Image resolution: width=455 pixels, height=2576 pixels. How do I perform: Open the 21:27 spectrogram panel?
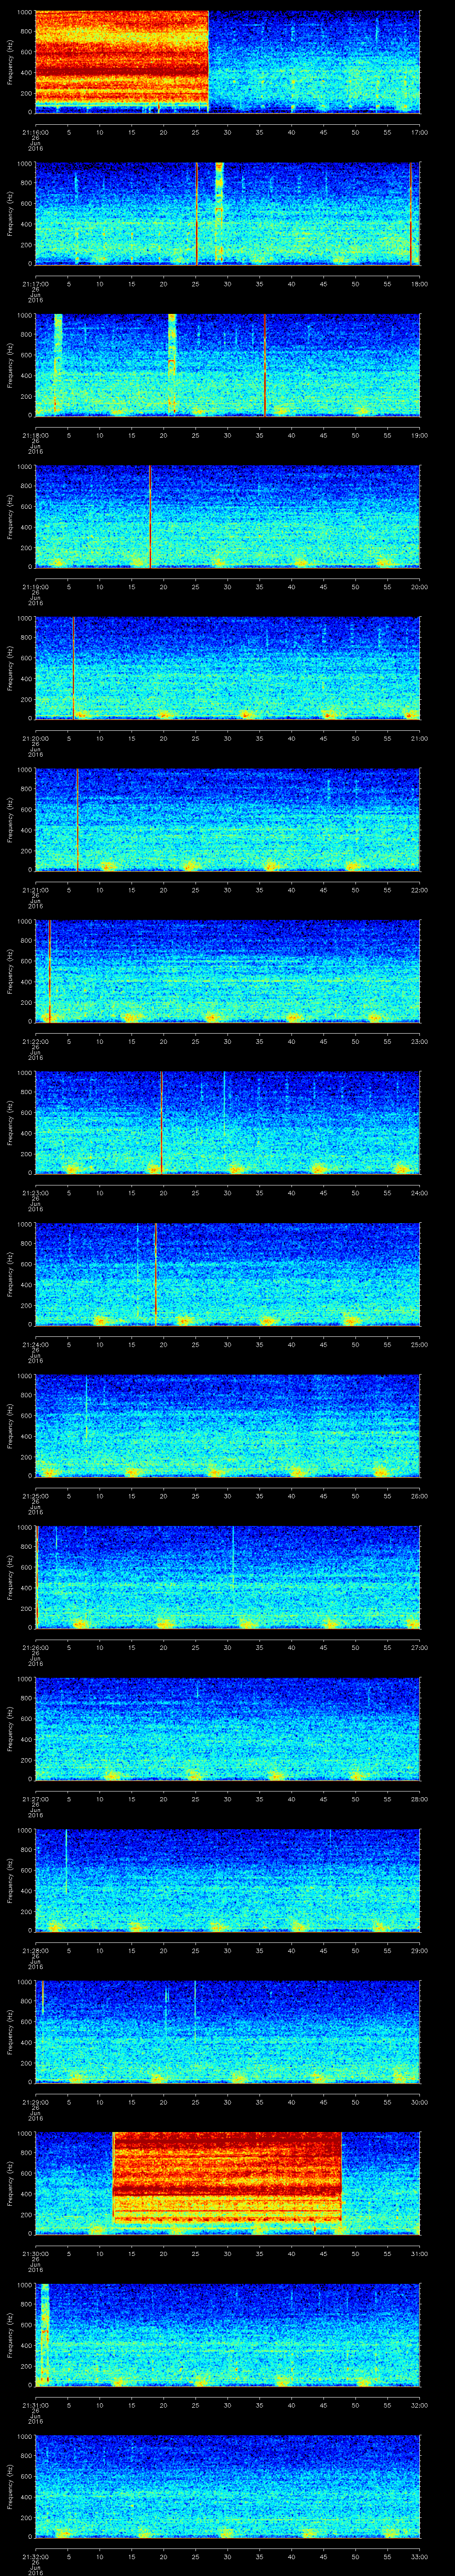(x=227, y=1728)
